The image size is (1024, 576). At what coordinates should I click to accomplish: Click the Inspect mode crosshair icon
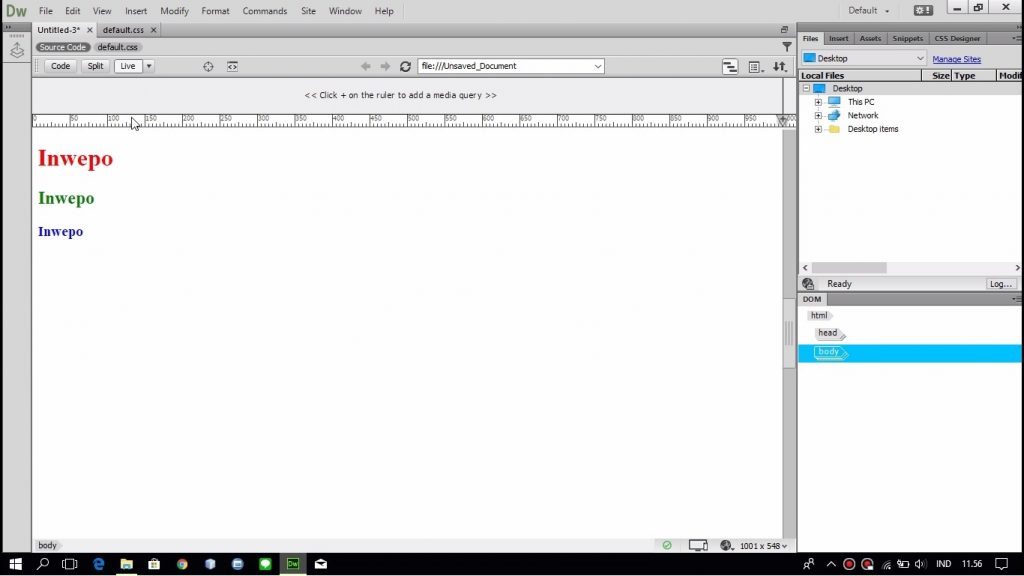(x=208, y=67)
